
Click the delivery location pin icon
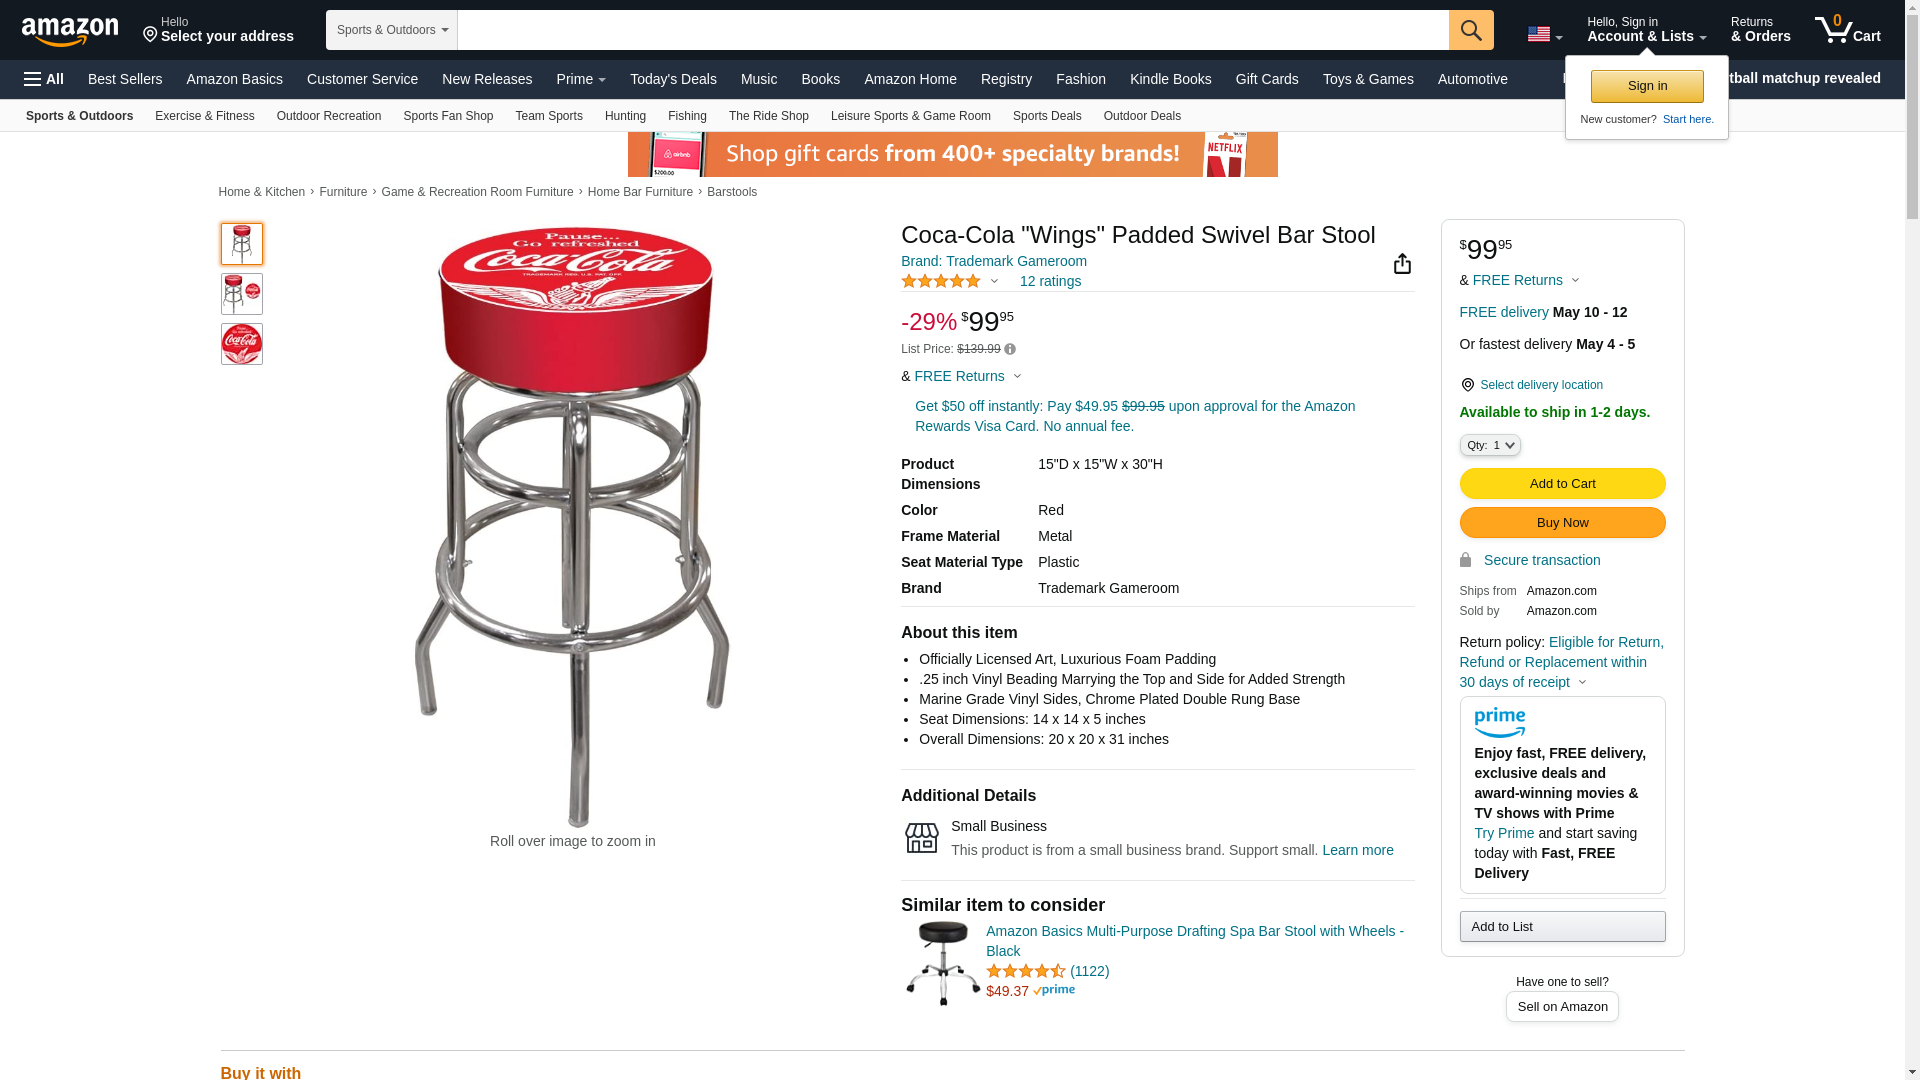tap(1467, 385)
